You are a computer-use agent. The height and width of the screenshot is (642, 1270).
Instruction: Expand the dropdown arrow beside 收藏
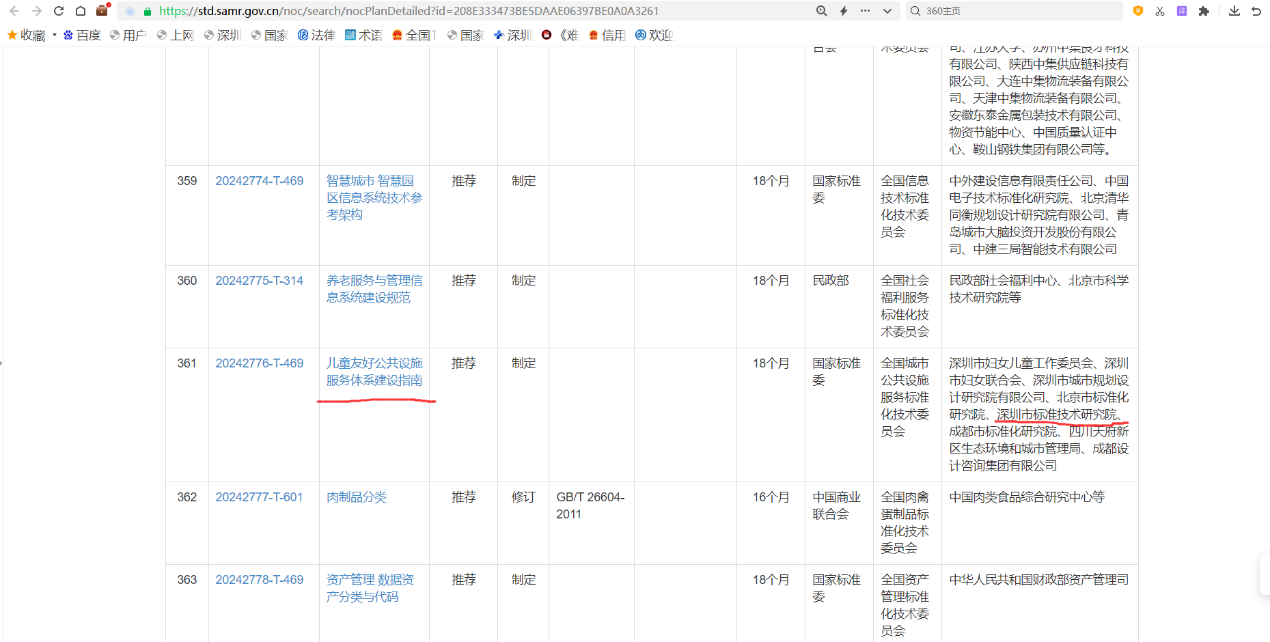54,35
